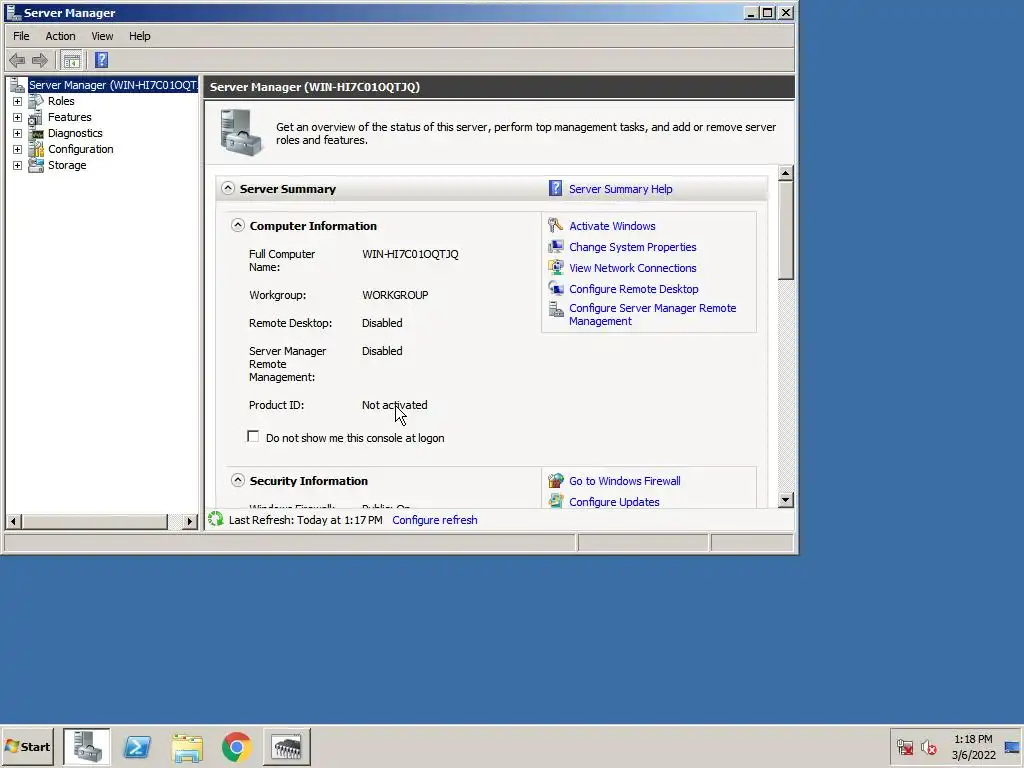Click the Forward arrow toolbar icon
Viewport: 1024px width, 768px height.
click(x=40, y=61)
